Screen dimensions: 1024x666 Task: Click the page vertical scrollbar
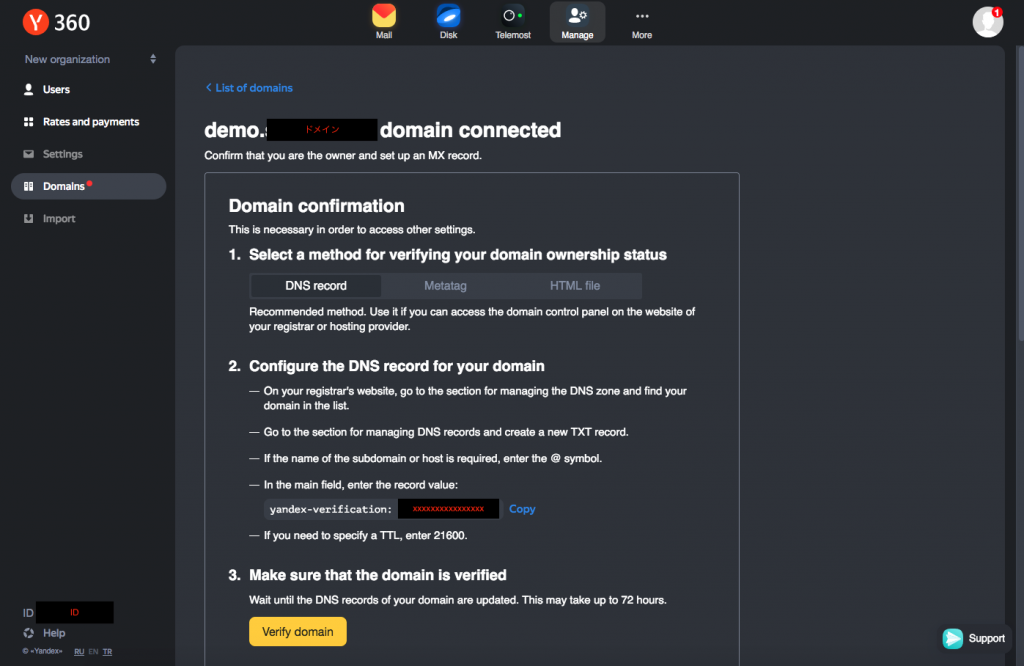tap(1019, 193)
